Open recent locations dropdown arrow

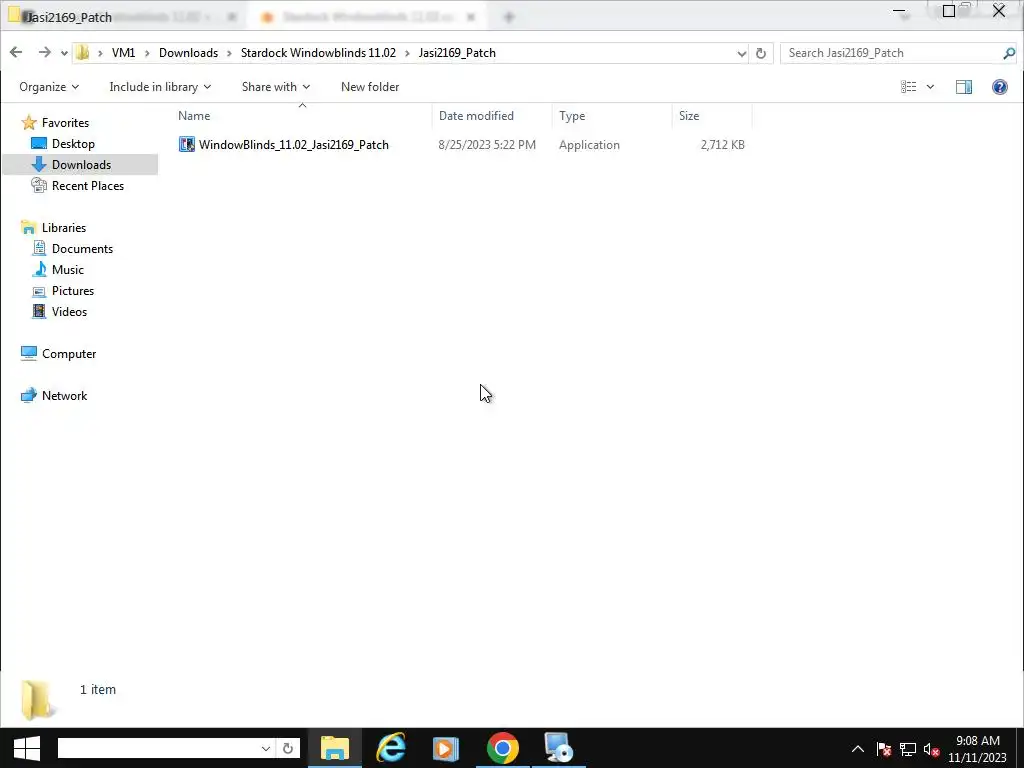coord(64,53)
